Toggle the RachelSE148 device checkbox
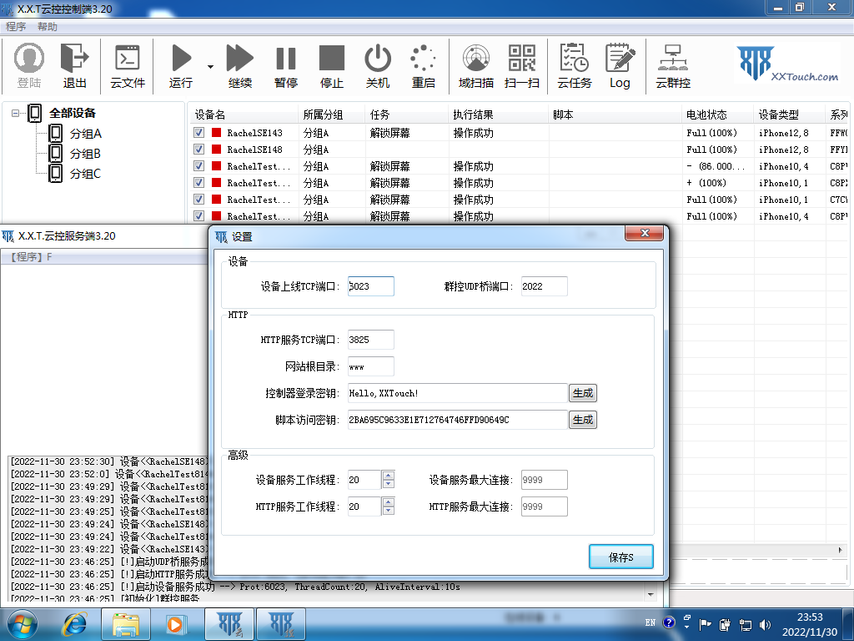Screen dimensions: 854x641 (199, 150)
